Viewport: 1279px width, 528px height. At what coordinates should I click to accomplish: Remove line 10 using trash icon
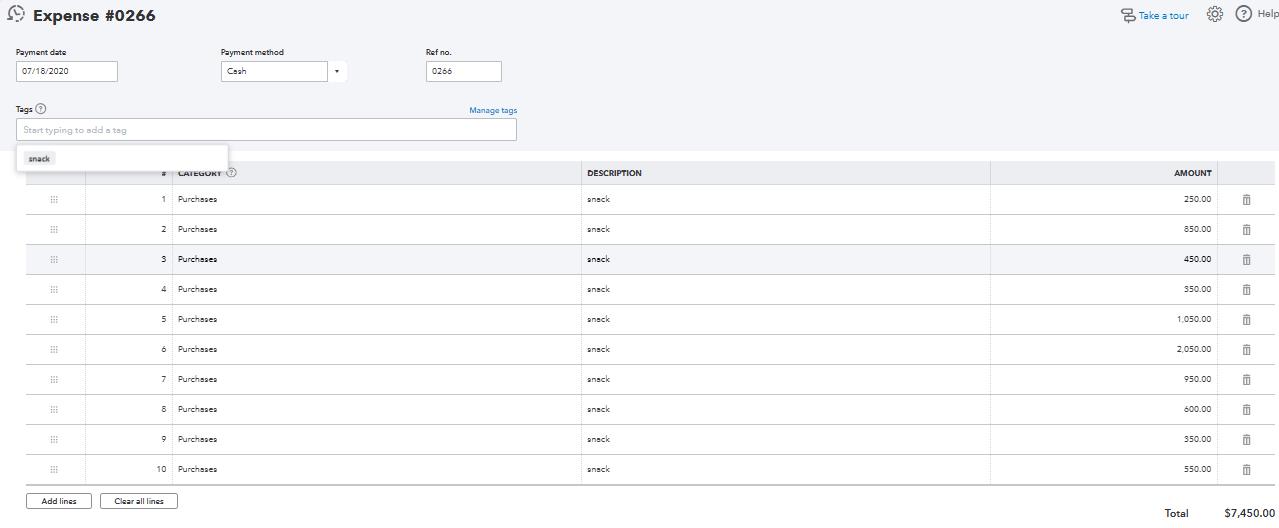tap(1246, 470)
